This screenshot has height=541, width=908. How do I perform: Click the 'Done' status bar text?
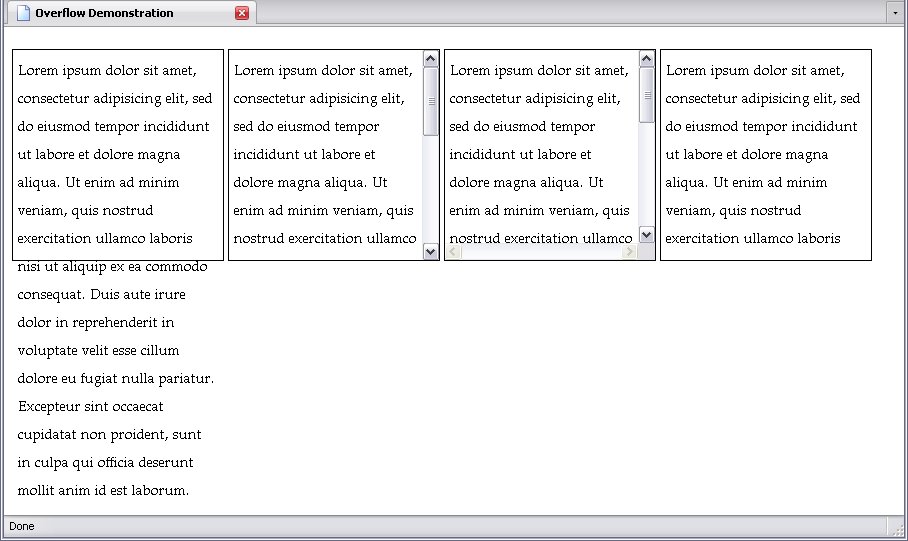(22, 526)
